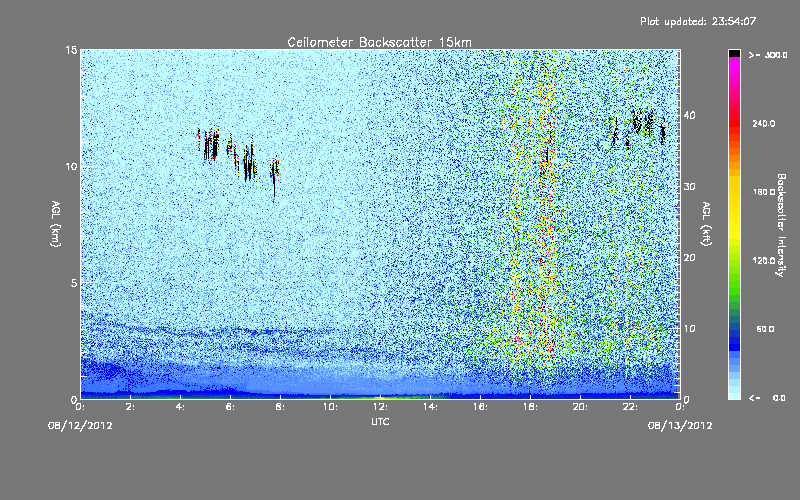Click the 'Backscatter Intensity' colorbar label
Screen dimensions: 800x500
[x=781, y=225]
